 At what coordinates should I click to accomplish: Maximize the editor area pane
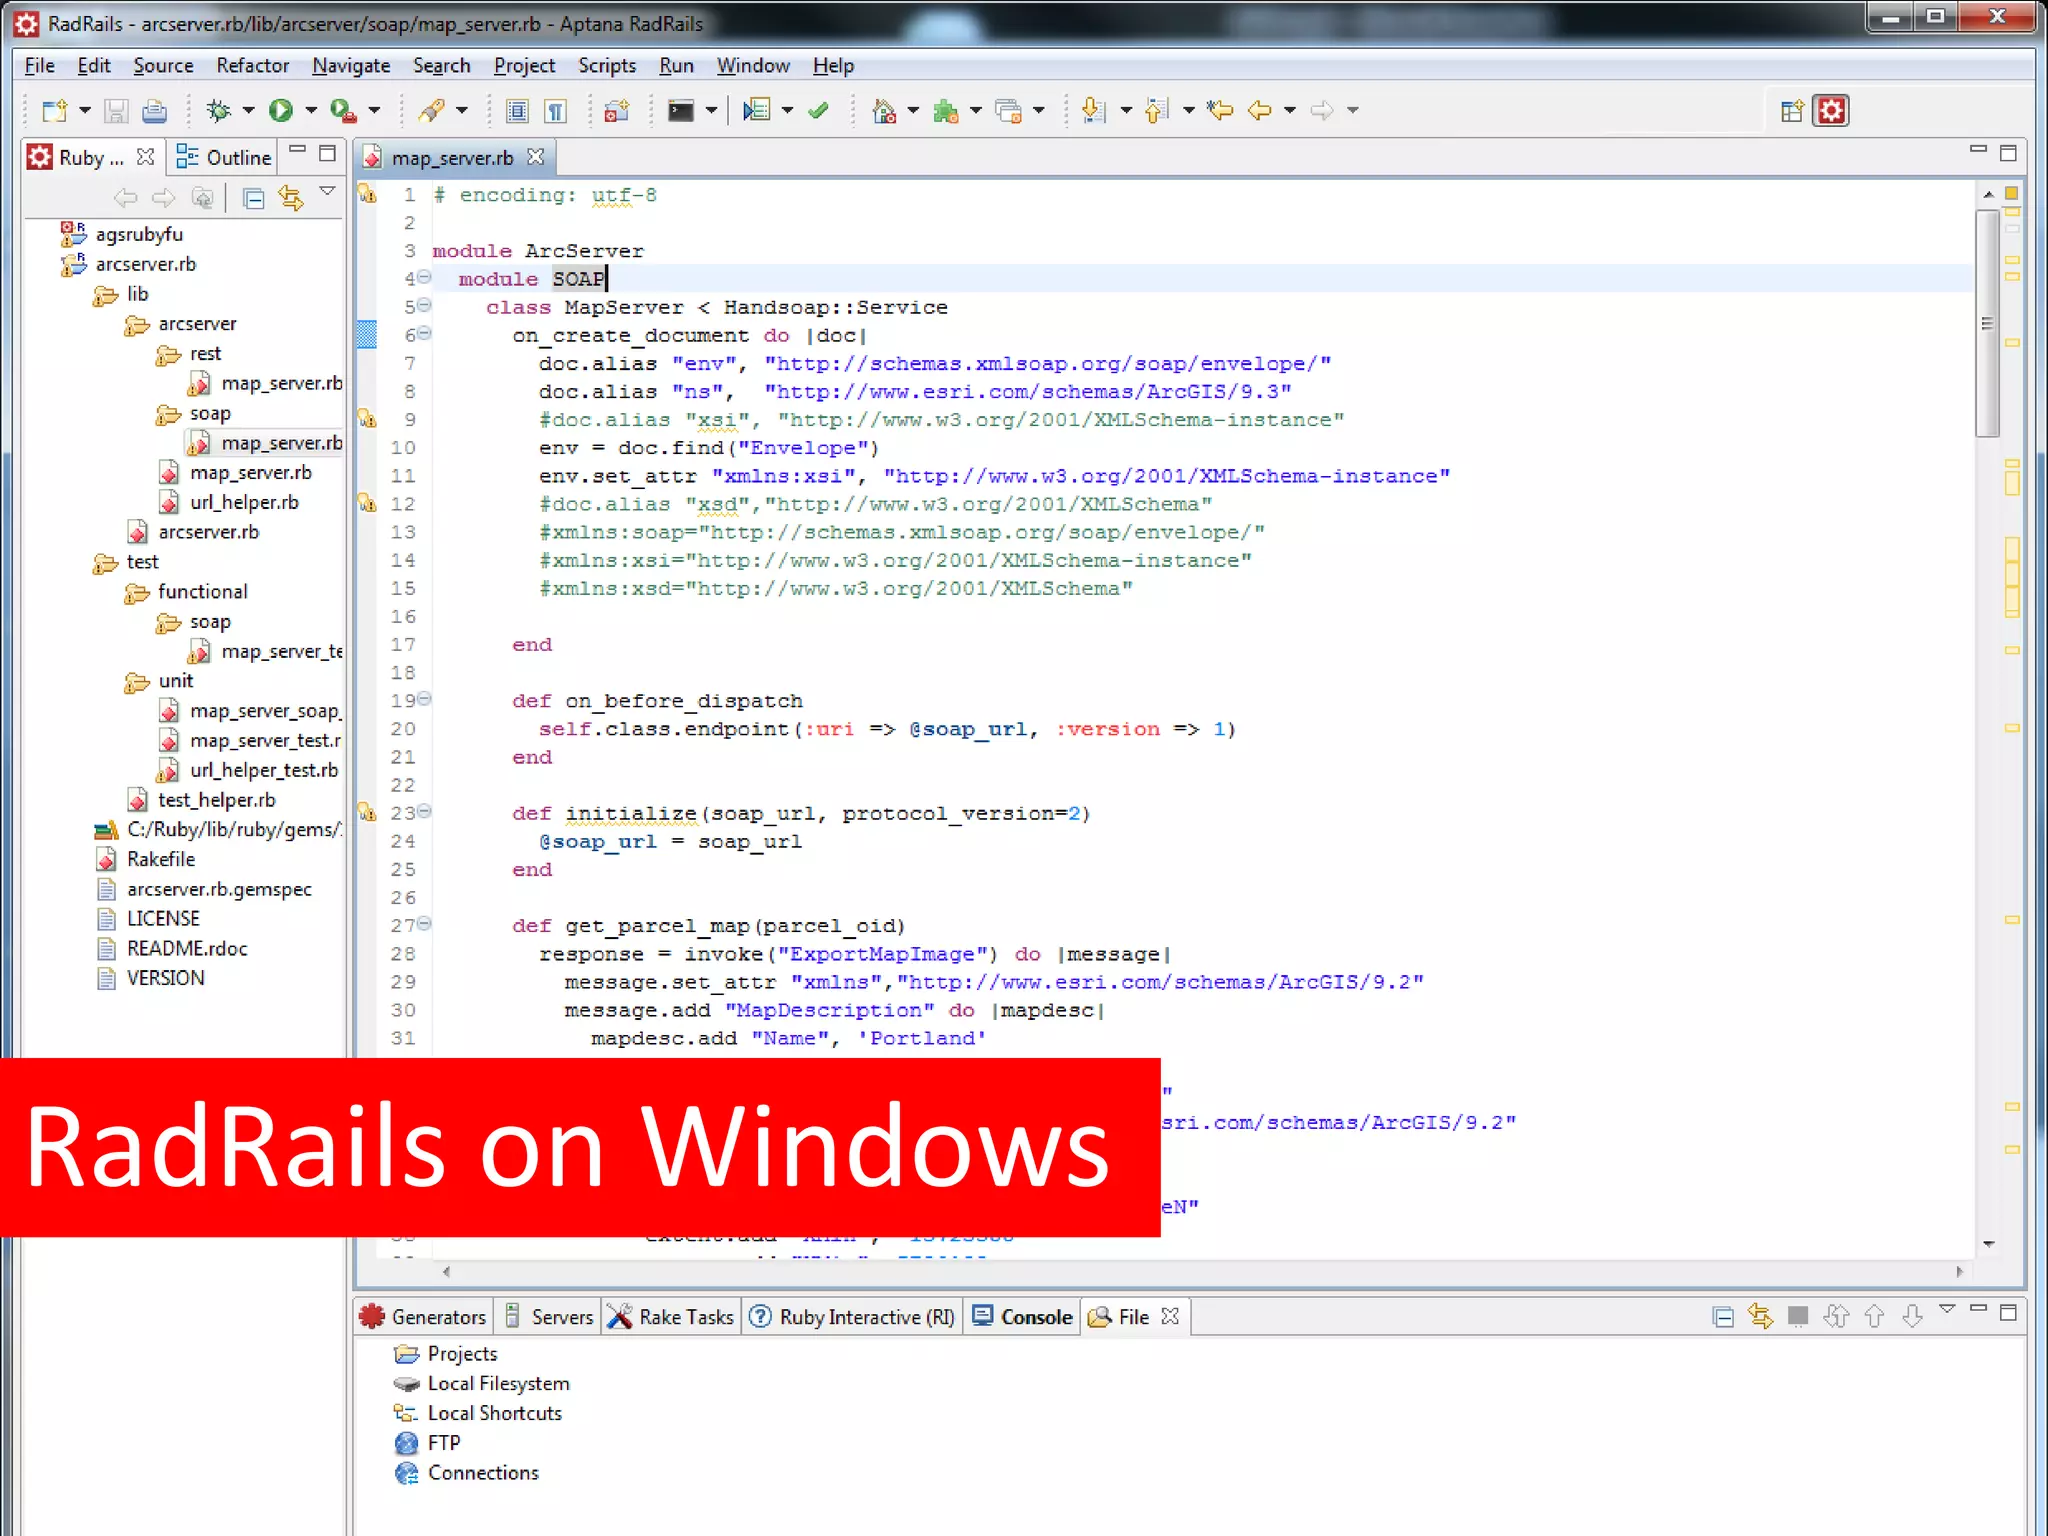click(2008, 153)
